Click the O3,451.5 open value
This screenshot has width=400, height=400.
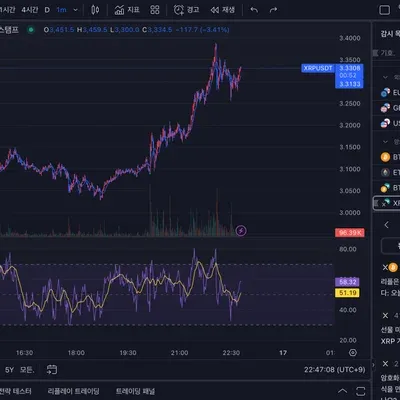click(x=59, y=30)
